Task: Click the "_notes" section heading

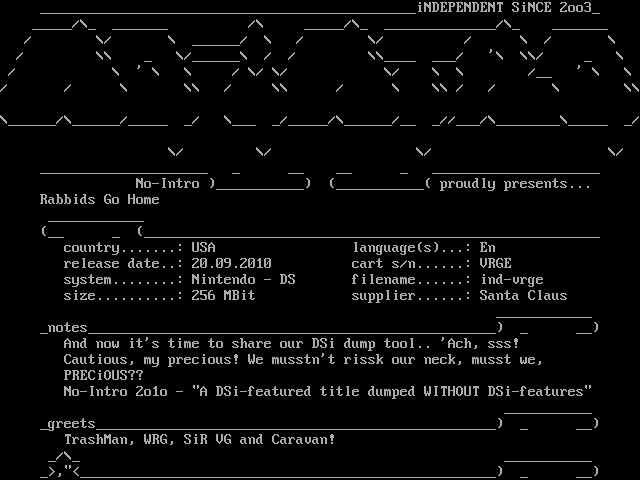Action: click(x=64, y=328)
